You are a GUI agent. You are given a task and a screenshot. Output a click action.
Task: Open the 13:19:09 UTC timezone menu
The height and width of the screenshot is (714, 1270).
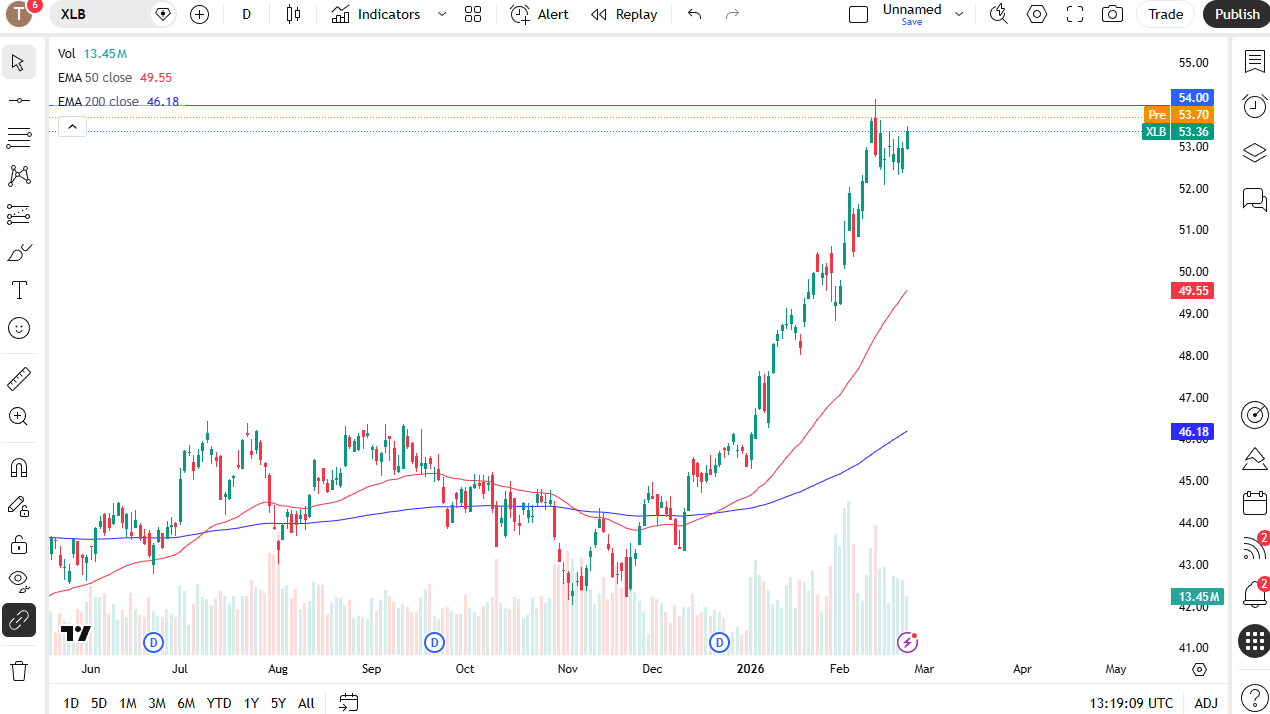(1131, 703)
